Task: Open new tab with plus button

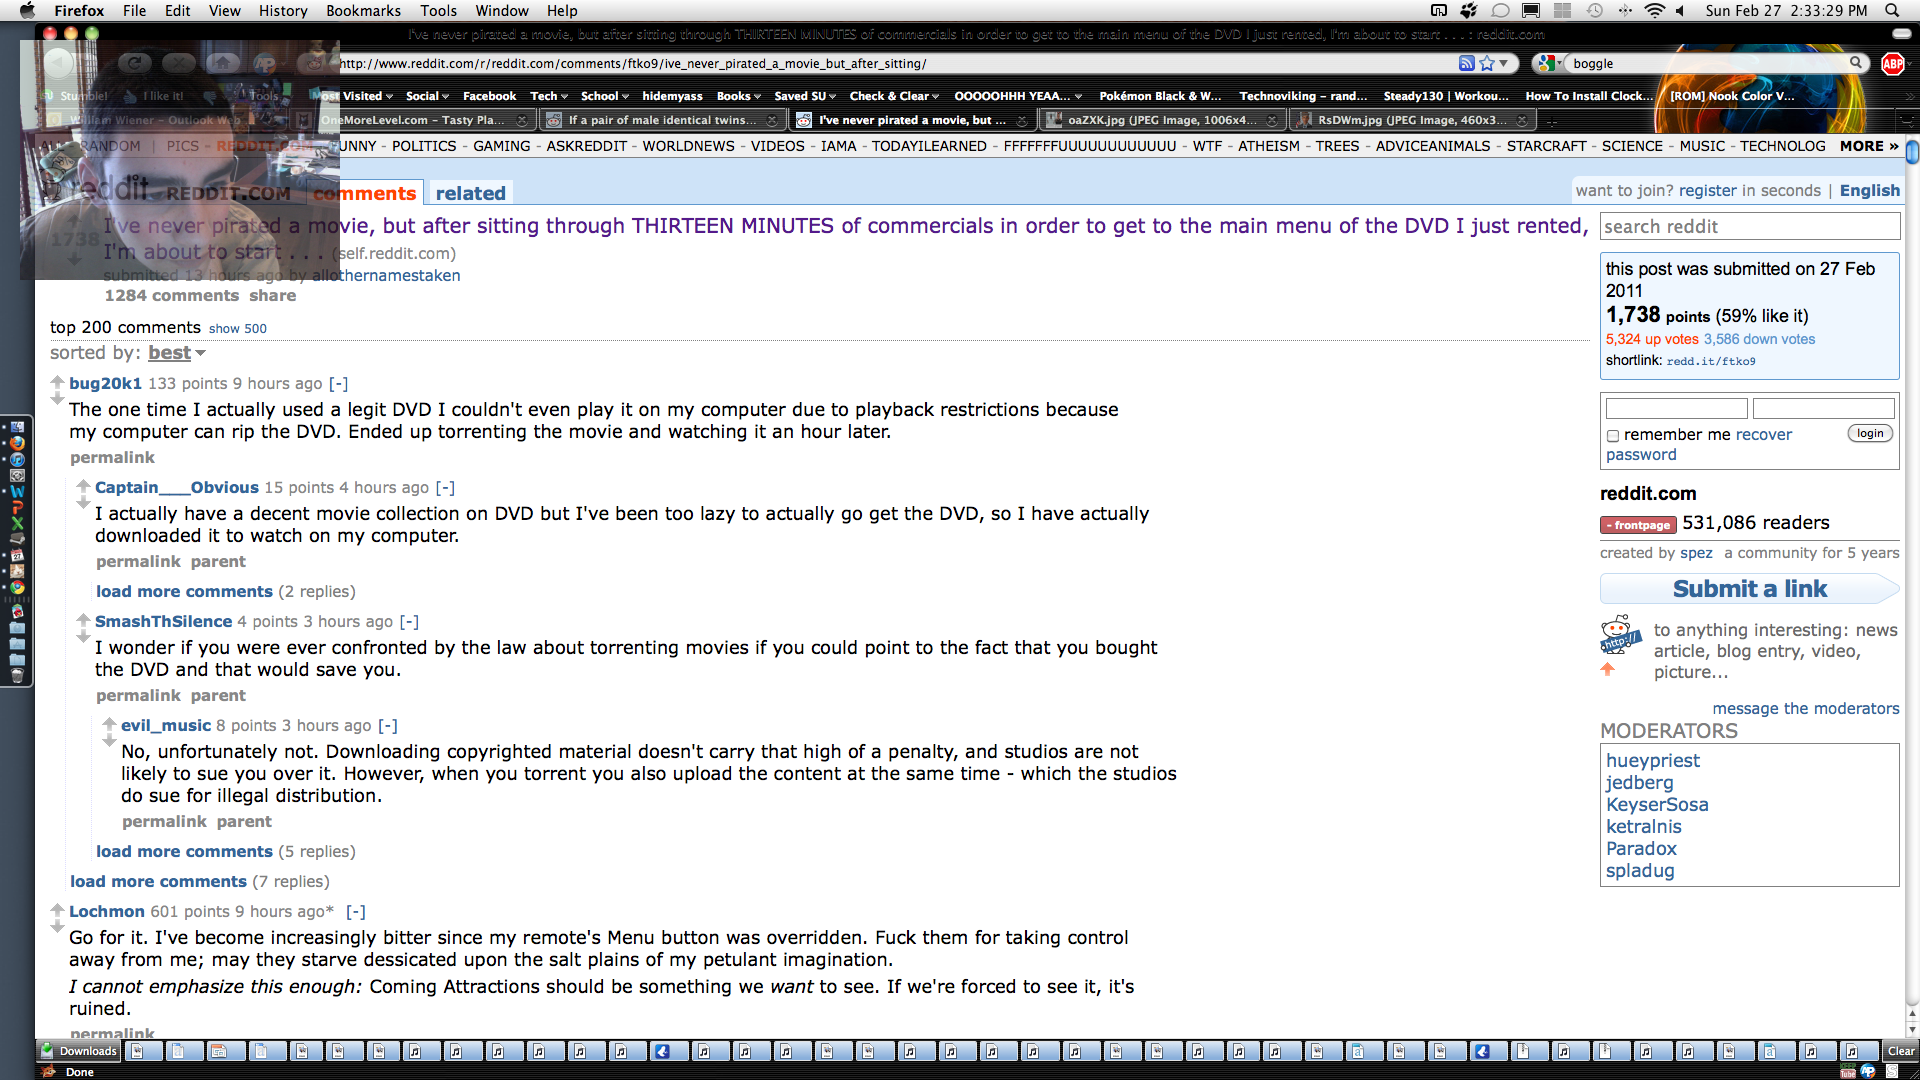Action: (x=1551, y=121)
